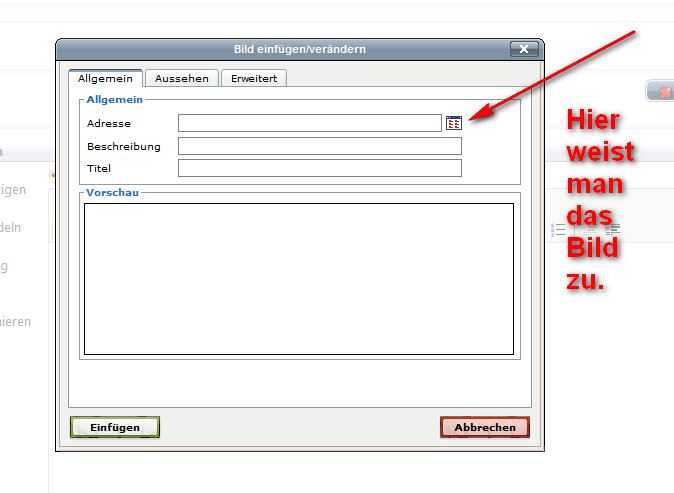The image size is (674, 493).
Task: Click inside the Vorschau preview box
Action: pos(298,279)
